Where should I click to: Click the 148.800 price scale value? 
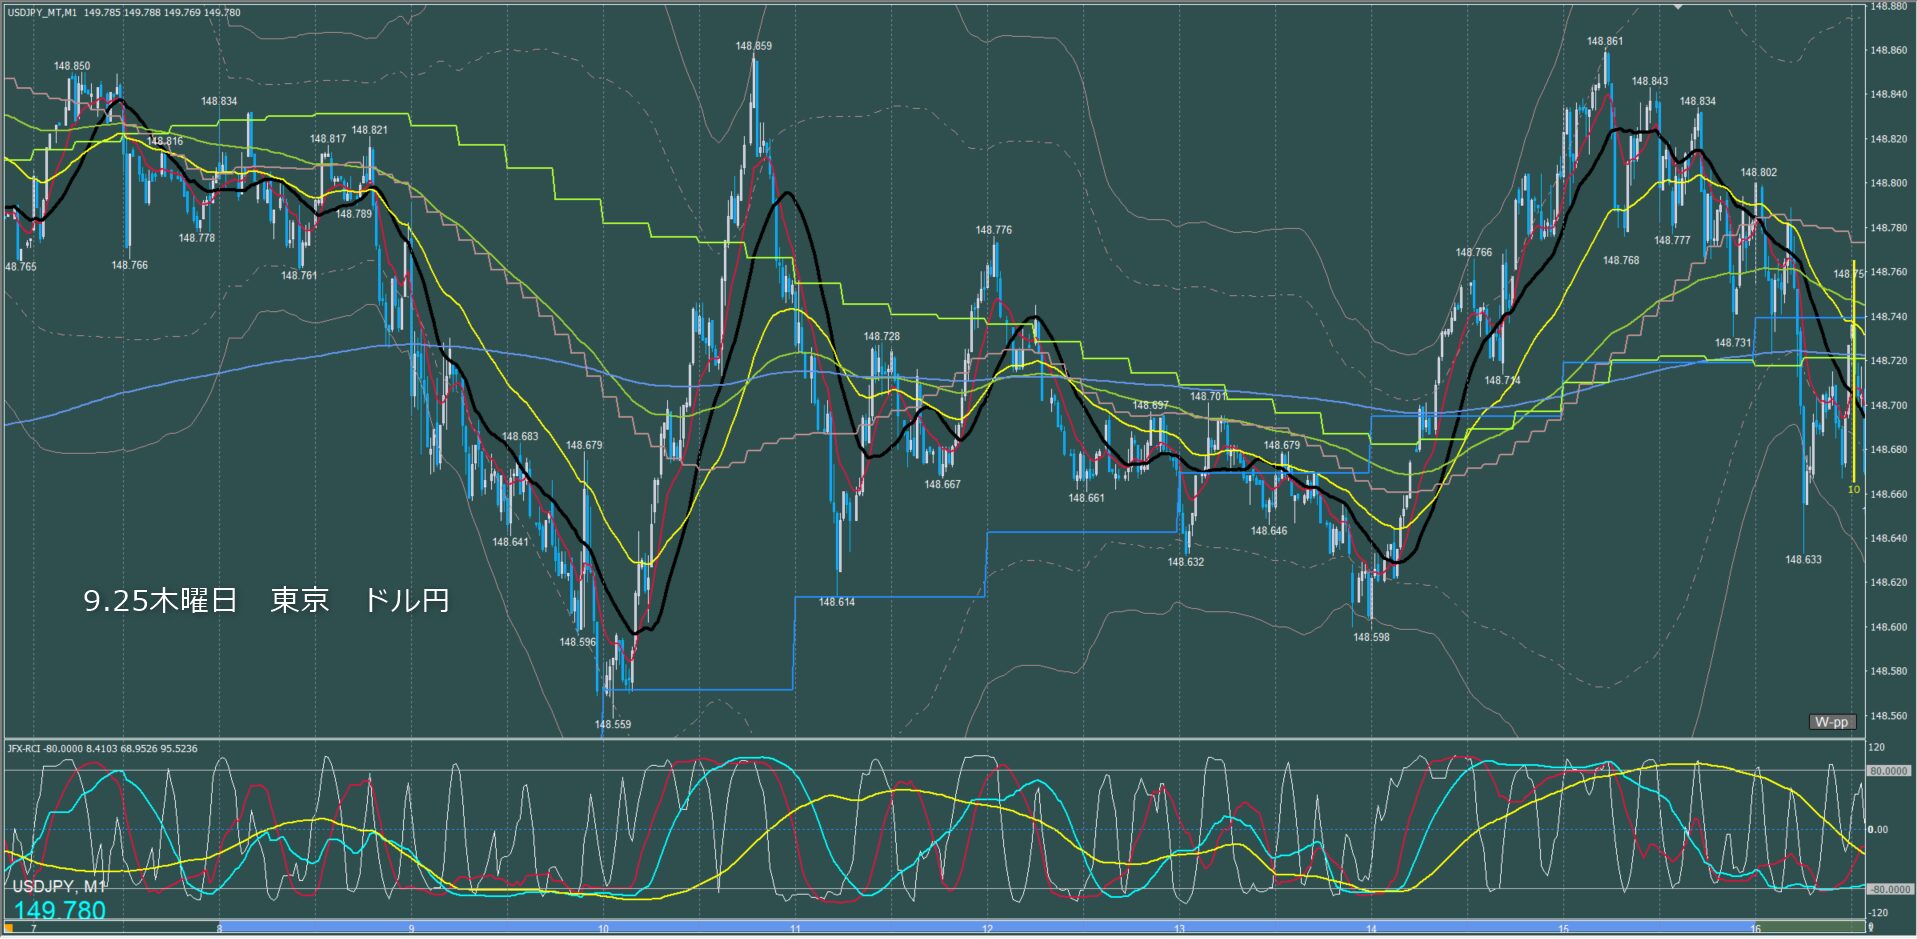pyautogui.click(x=1888, y=183)
